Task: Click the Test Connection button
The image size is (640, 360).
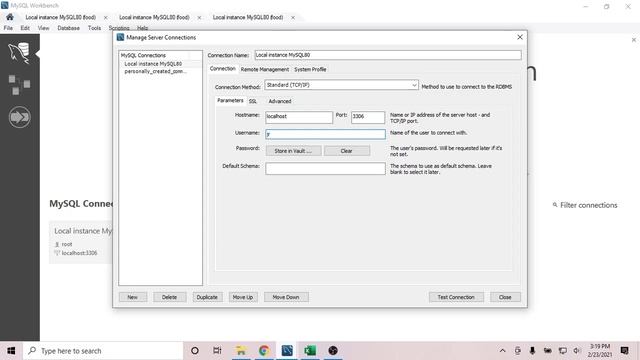Action: click(456, 297)
